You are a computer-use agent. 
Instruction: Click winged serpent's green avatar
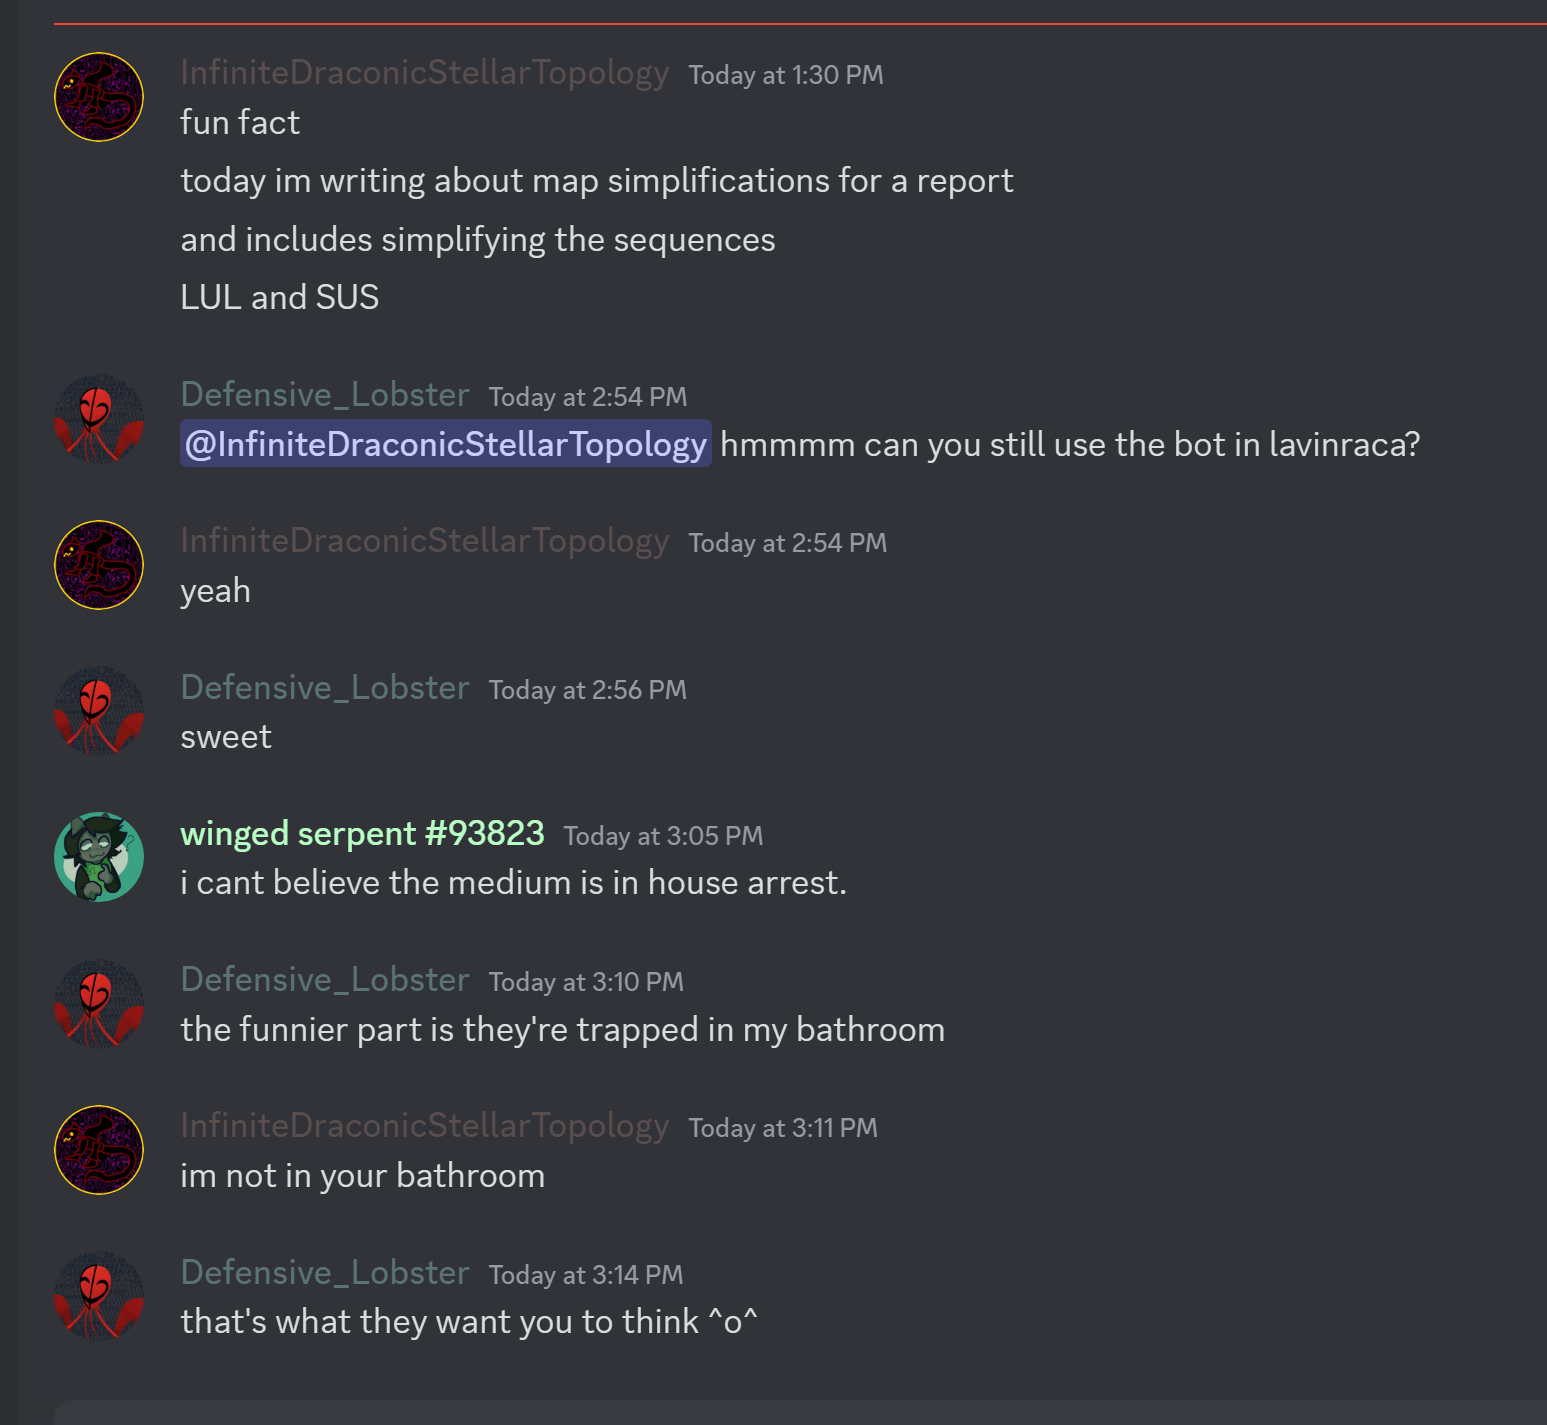tap(99, 857)
